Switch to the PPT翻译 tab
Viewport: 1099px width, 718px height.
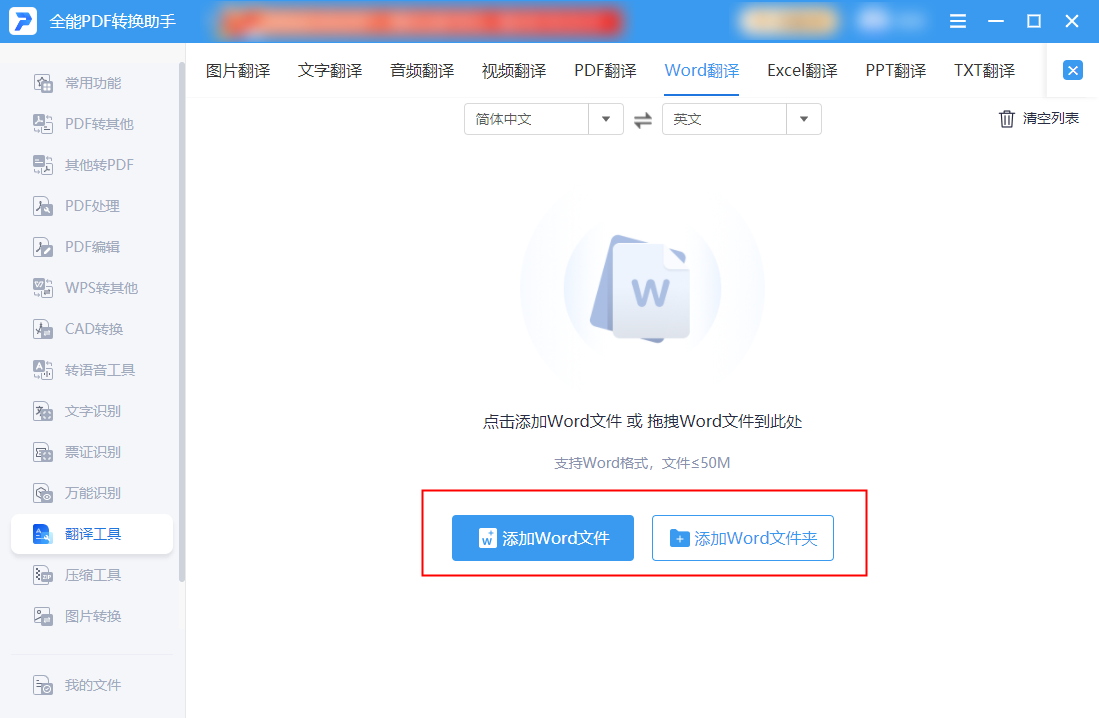(896, 71)
